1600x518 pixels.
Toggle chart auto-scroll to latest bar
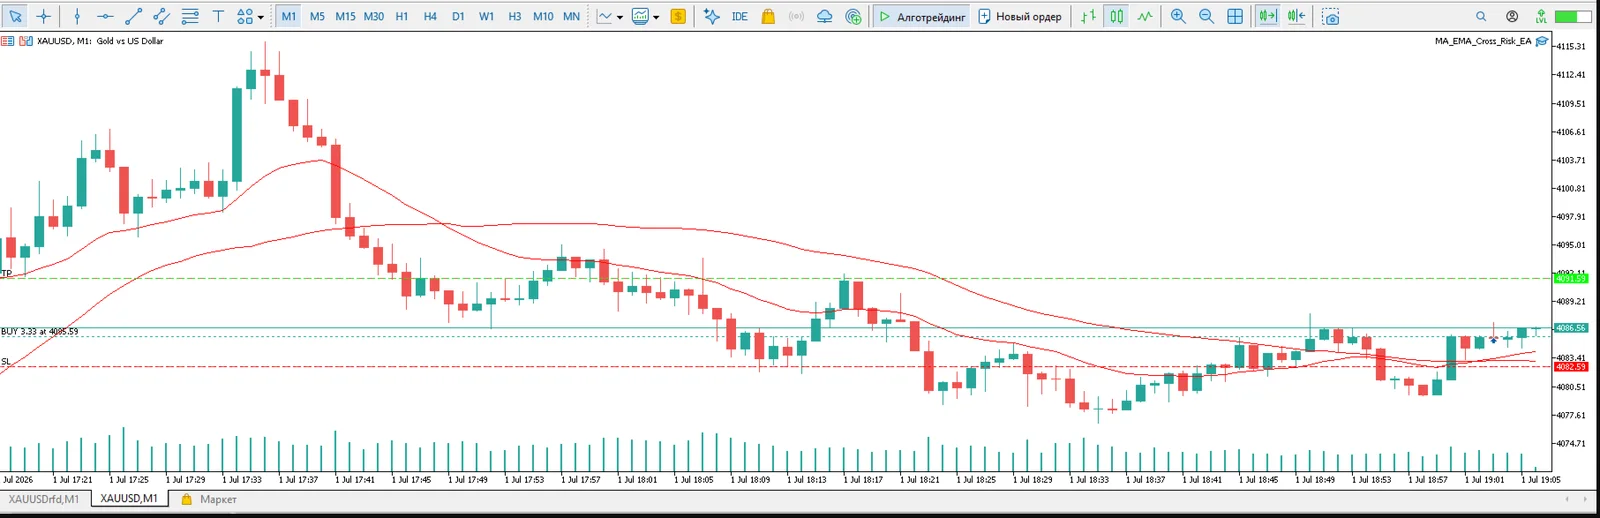[x=1267, y=16]
